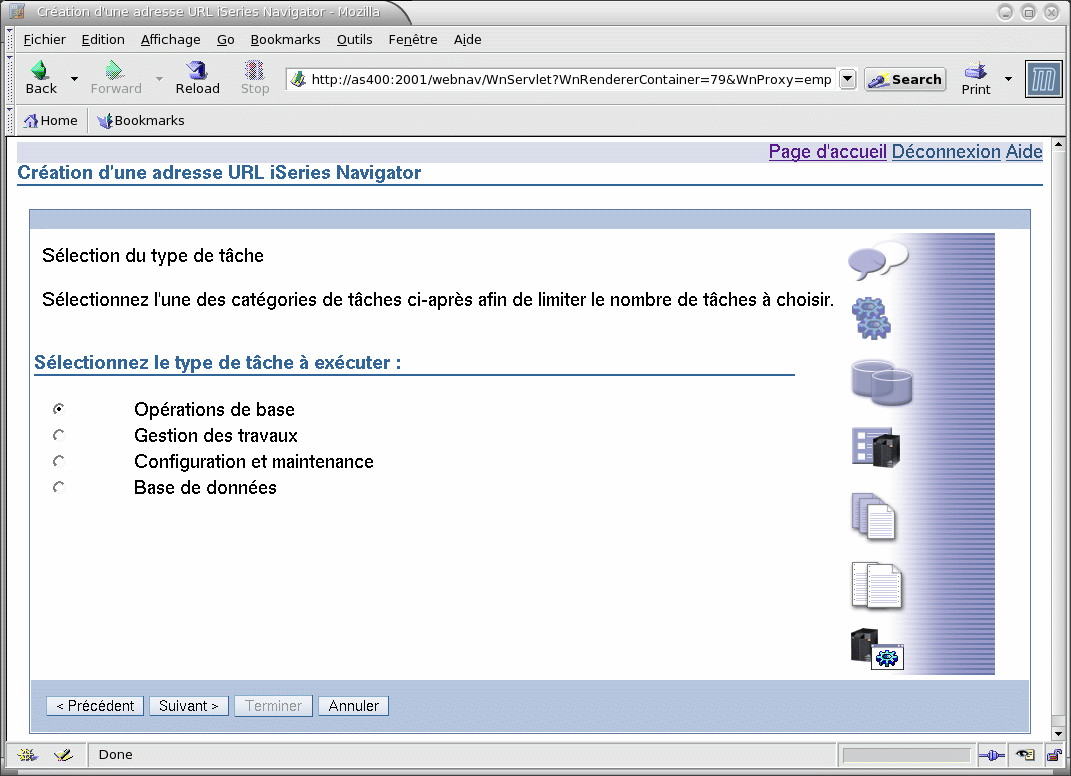Click the Suivant > button

189,706
